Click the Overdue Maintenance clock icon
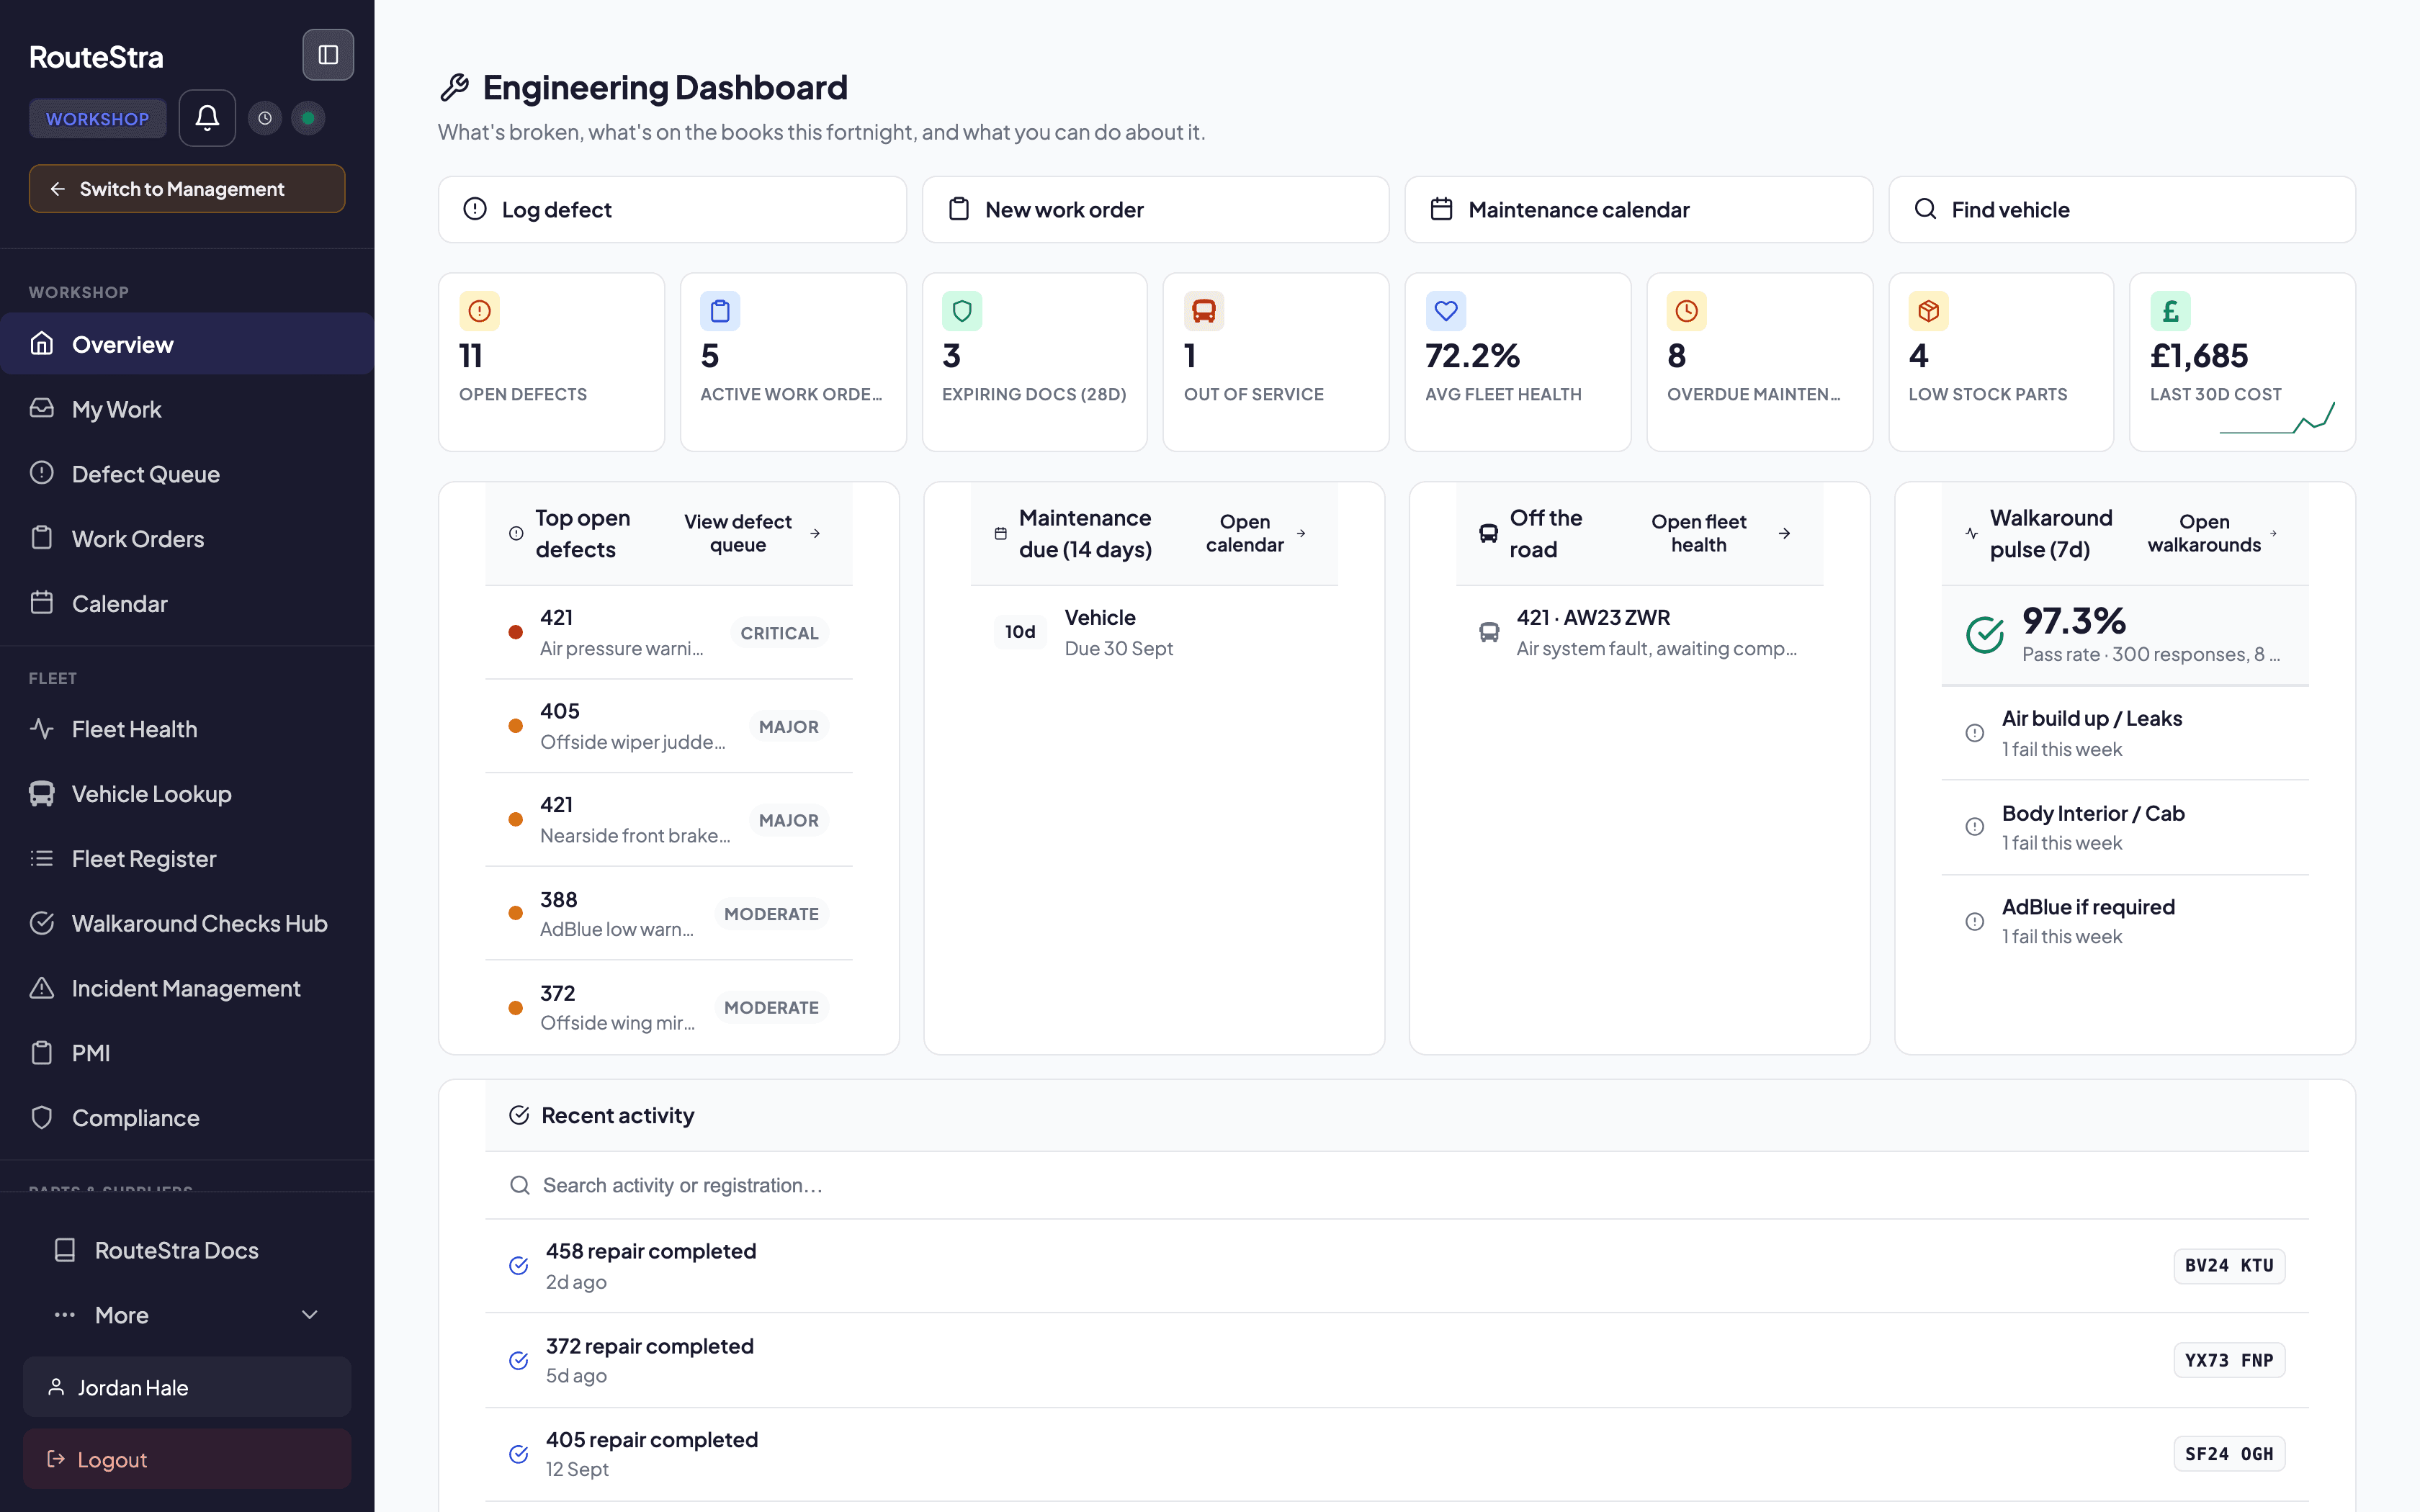The image size is (2420, 1512). coord(1687,311)
